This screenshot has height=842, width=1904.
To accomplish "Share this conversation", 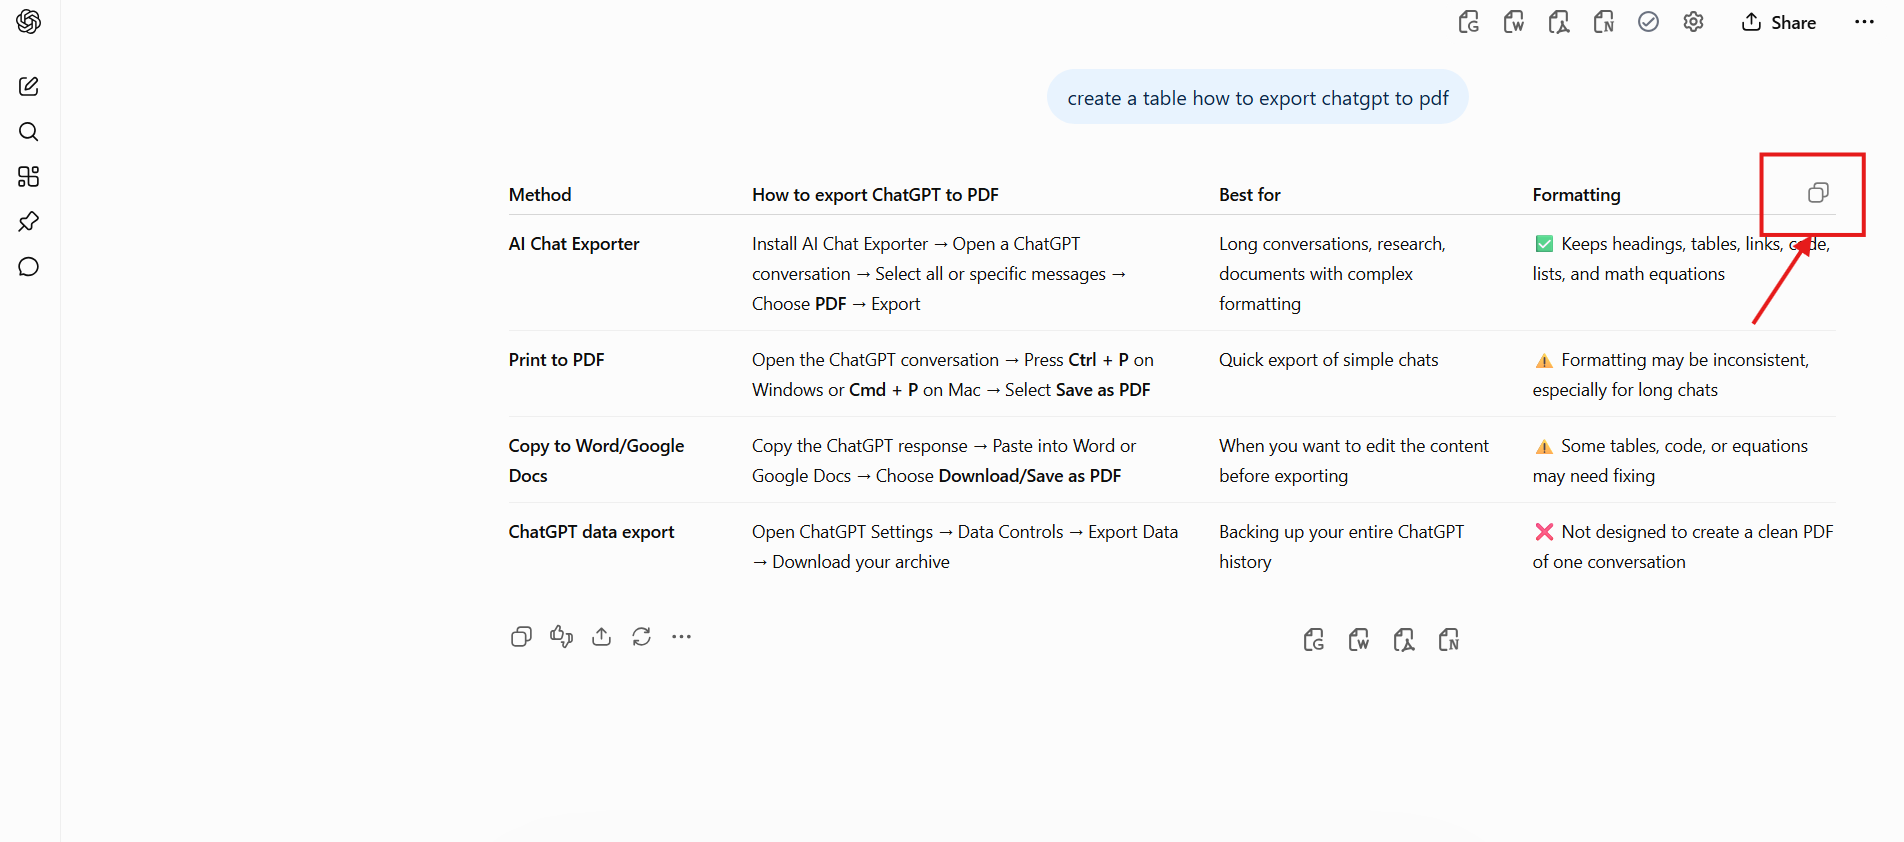I will pos(1779,22).
